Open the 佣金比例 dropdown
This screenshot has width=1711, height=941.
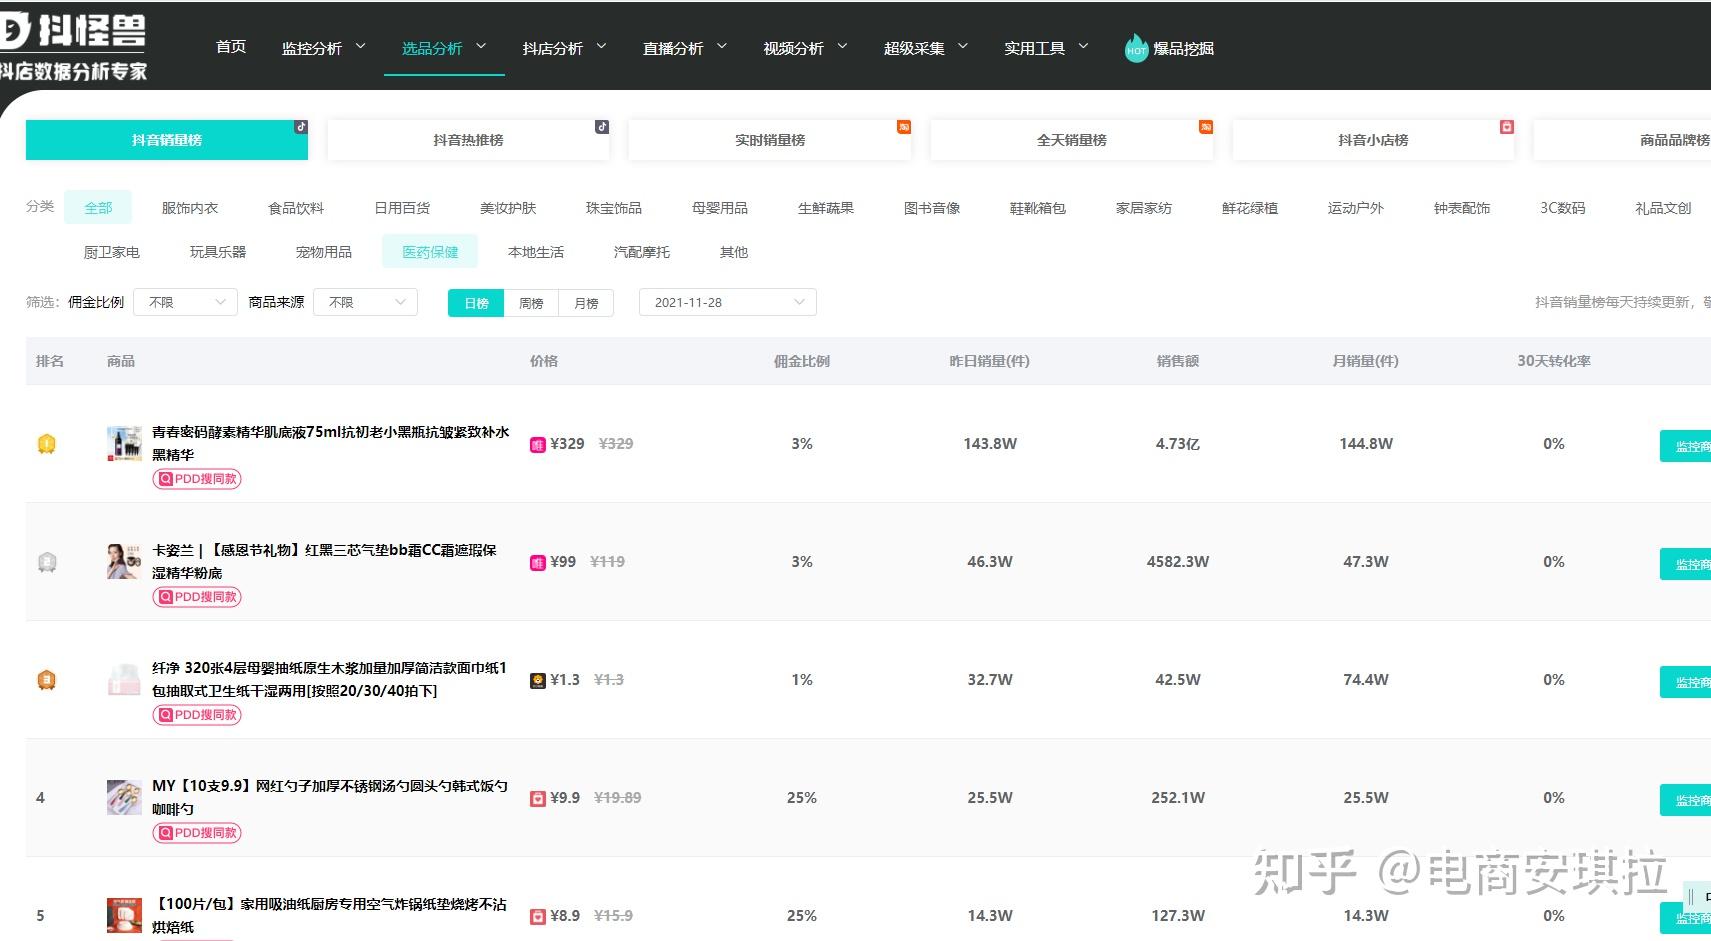185,302
